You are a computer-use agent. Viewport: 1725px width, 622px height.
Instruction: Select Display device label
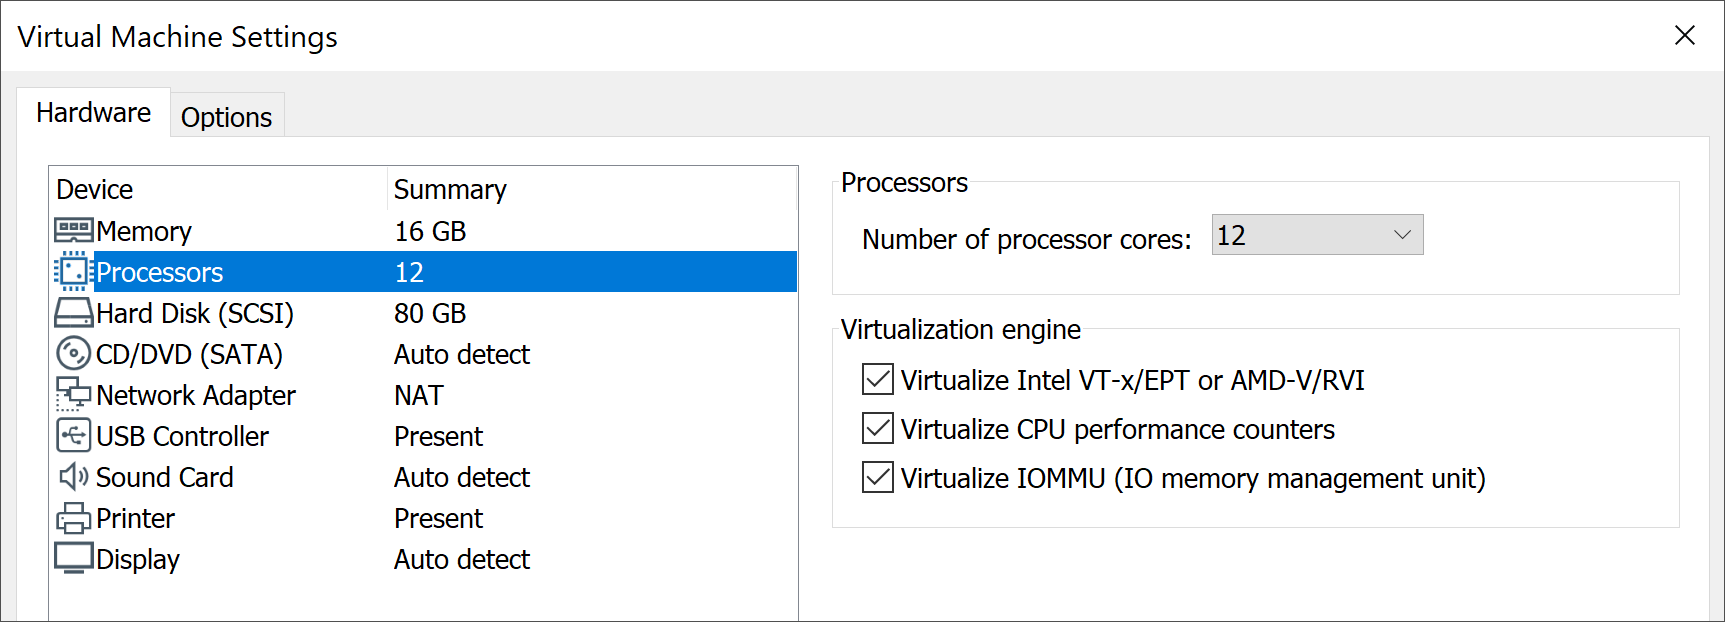pos(138,559)
